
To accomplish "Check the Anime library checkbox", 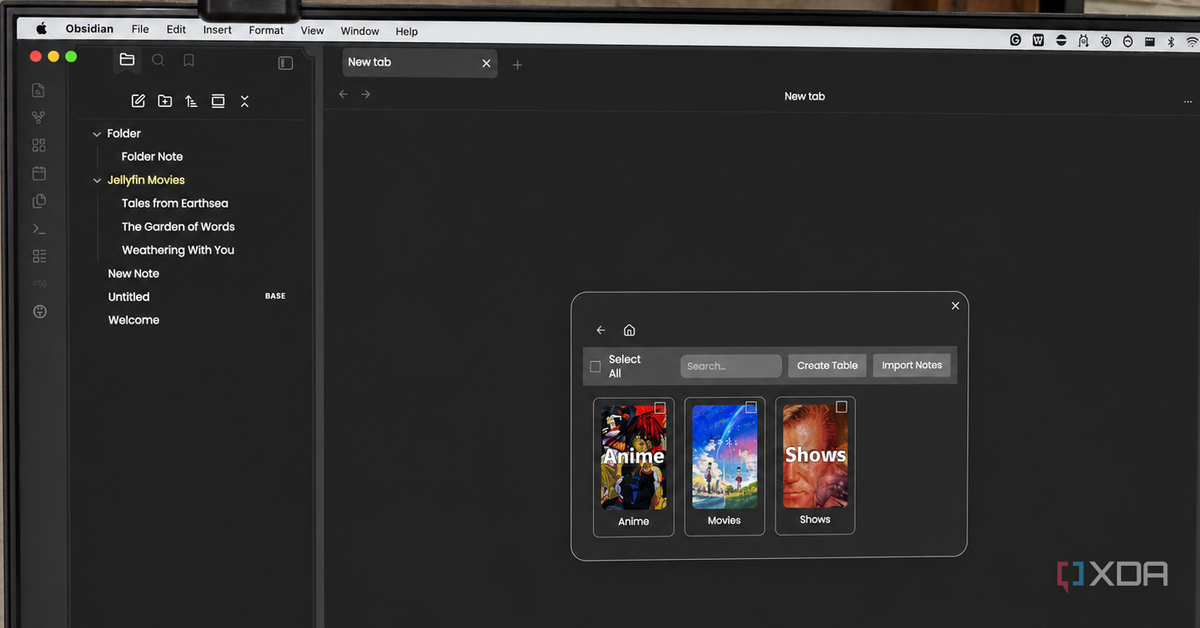I will coord(660,407).
